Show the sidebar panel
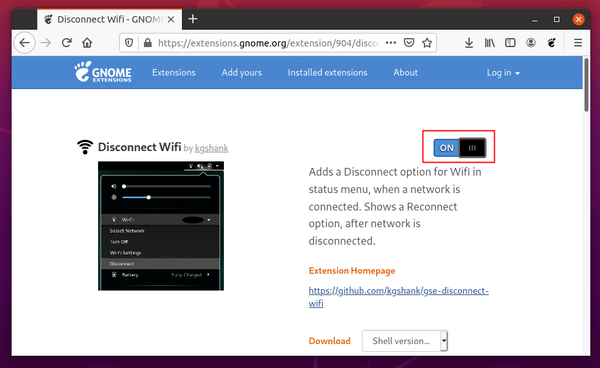Screen dimensions: 600x368 (x=510, y=43)
